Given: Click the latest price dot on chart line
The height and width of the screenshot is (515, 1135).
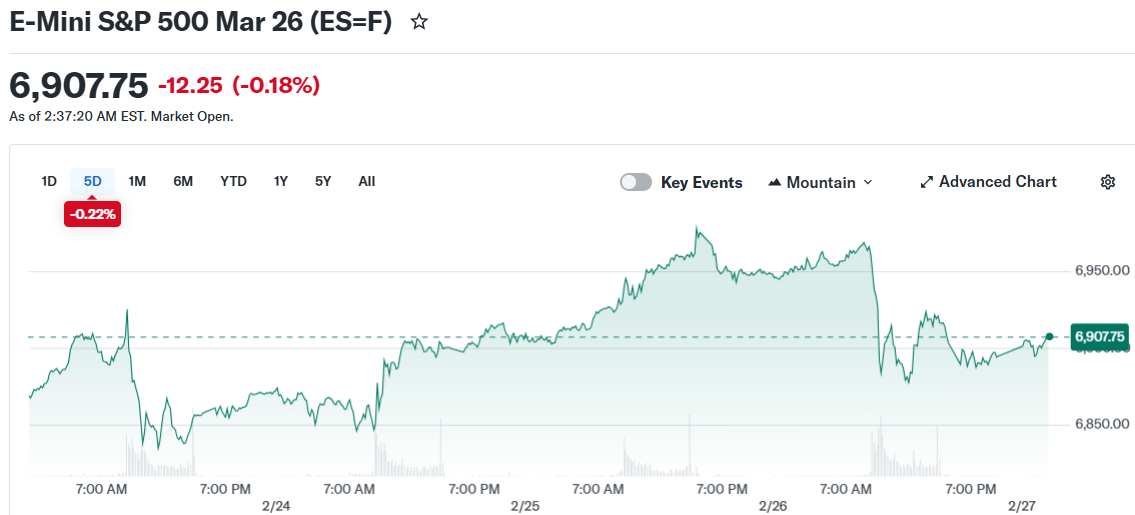Looking at the screenshot, I should [x=1049, y=337].
